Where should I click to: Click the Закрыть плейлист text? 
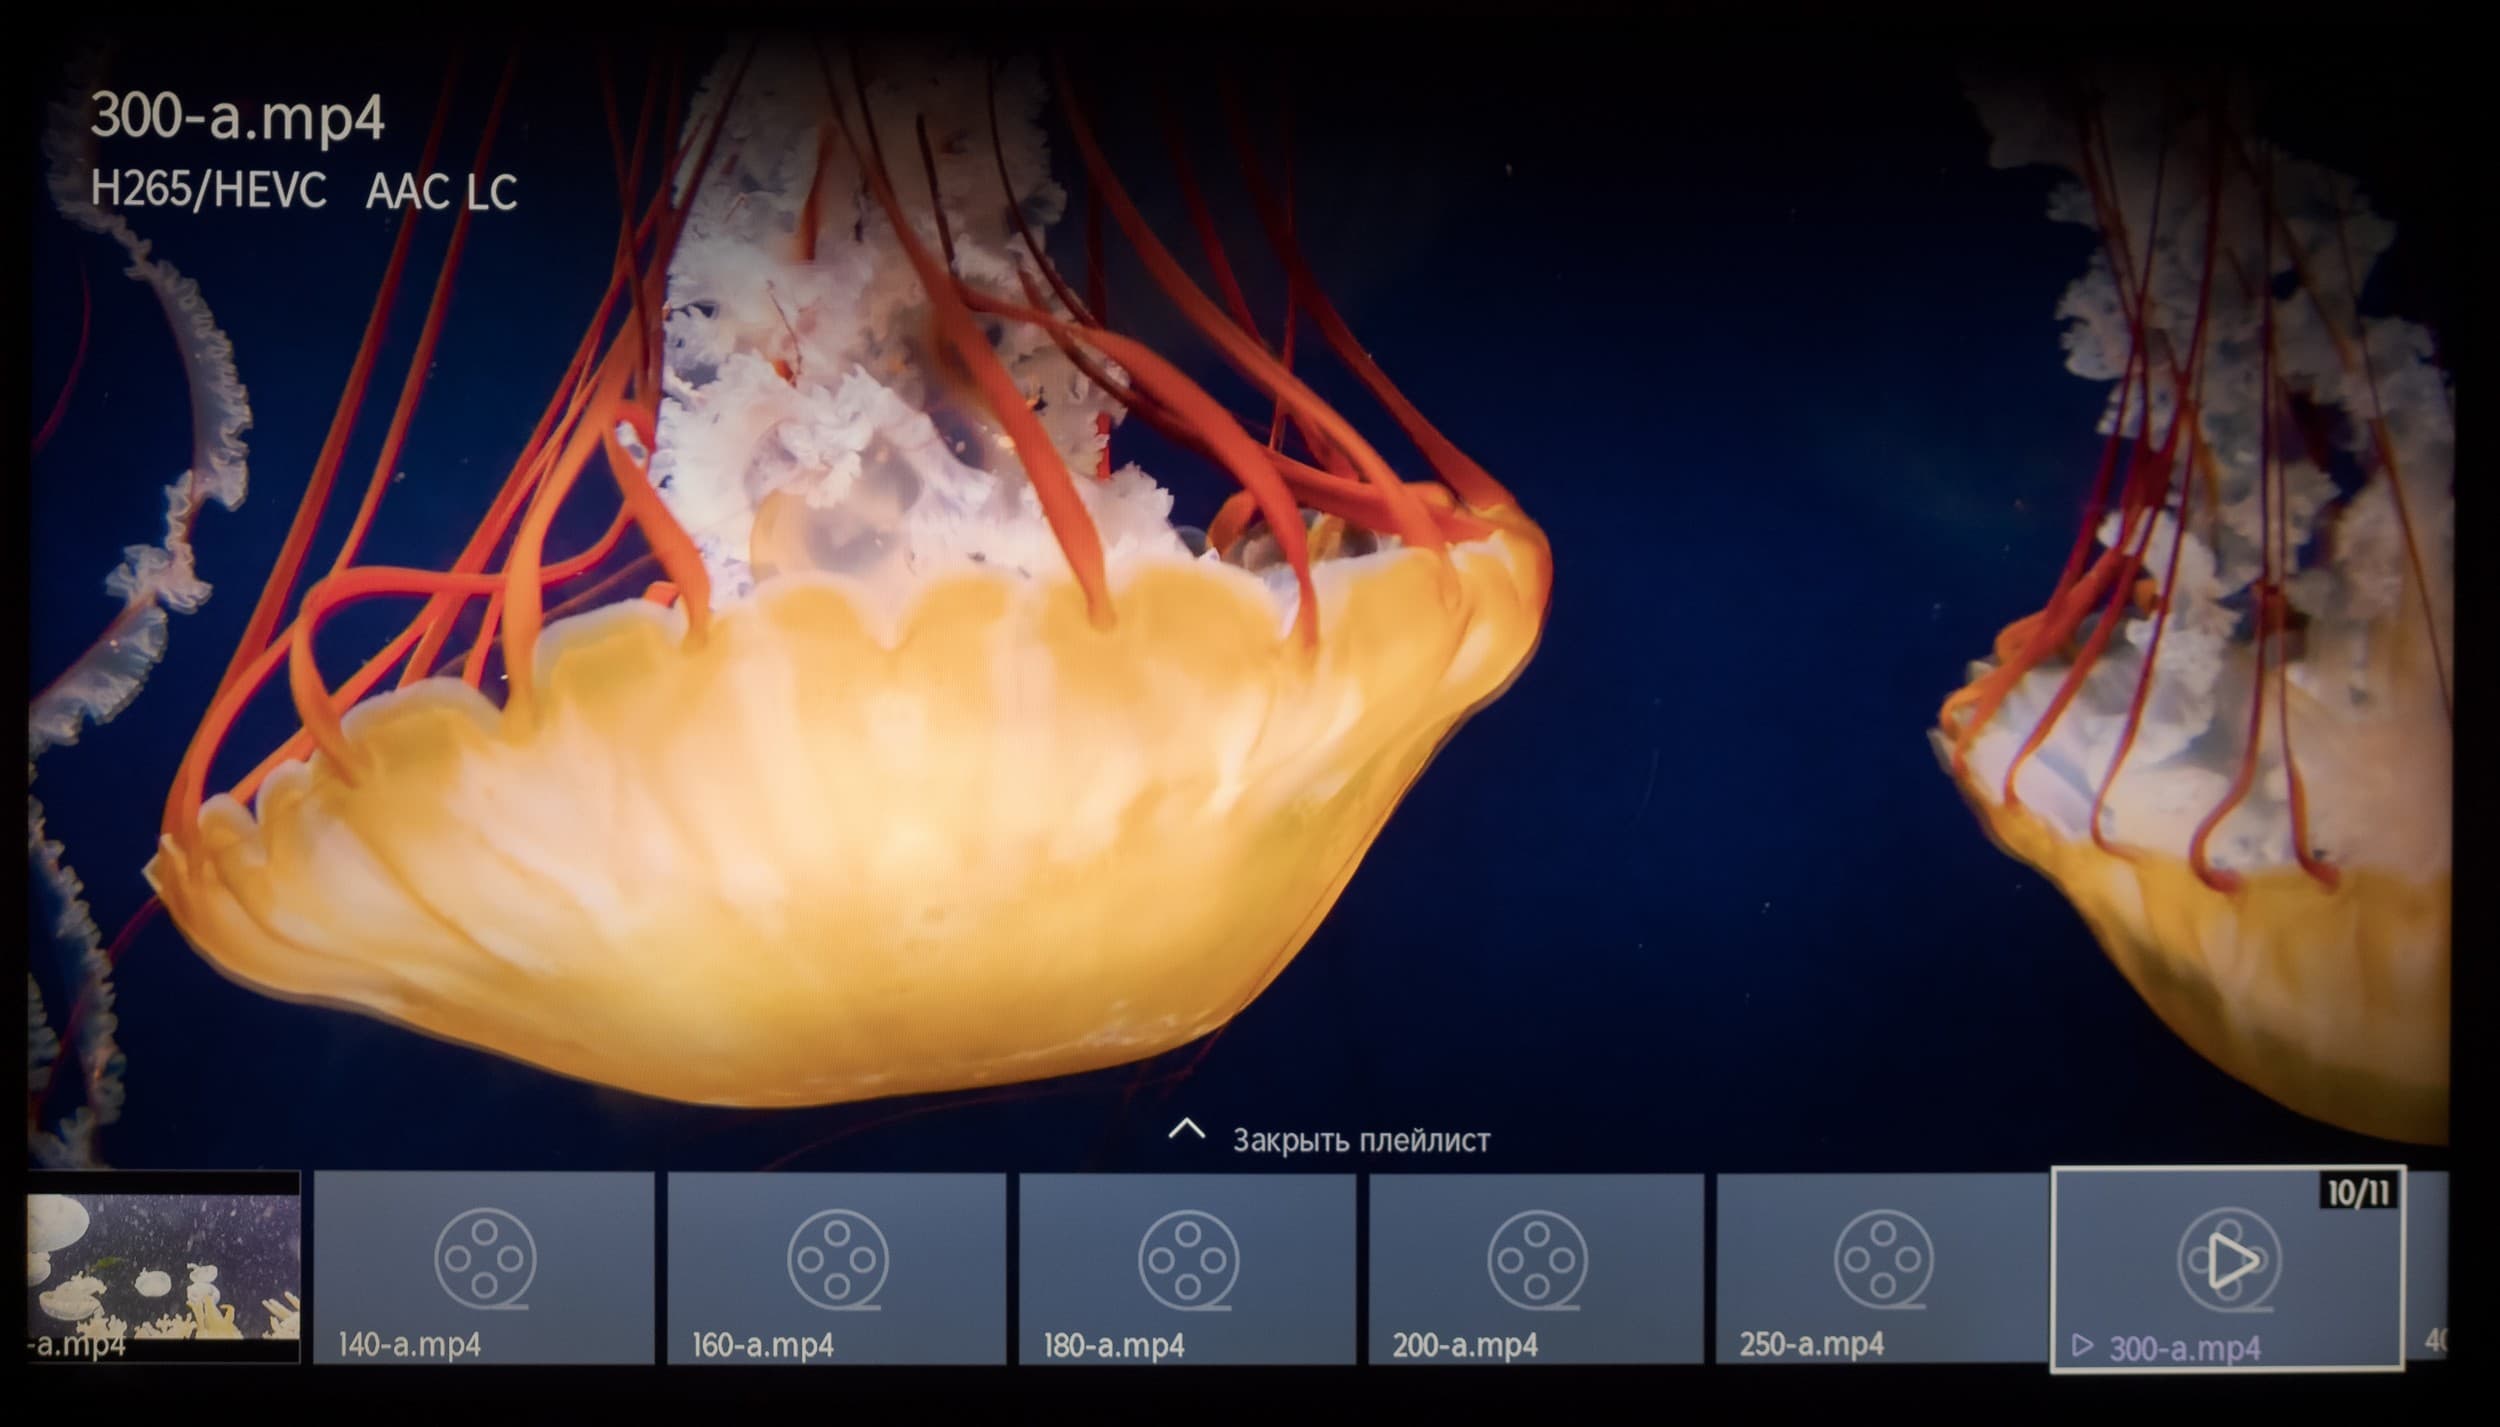tap(1360, 1141)
